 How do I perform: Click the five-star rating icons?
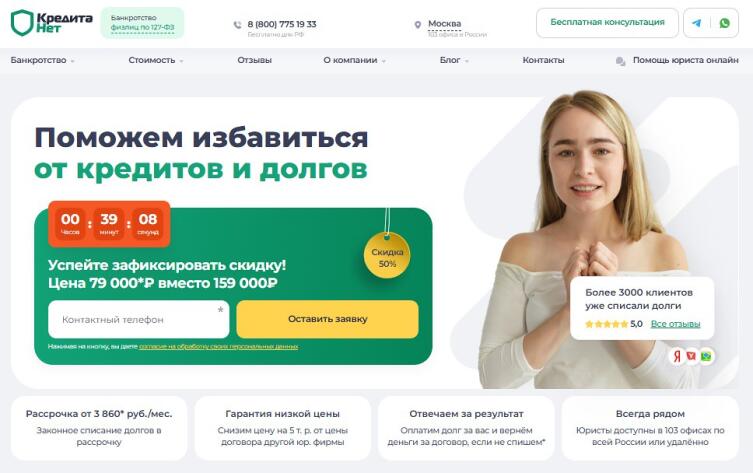pos(606,324)
